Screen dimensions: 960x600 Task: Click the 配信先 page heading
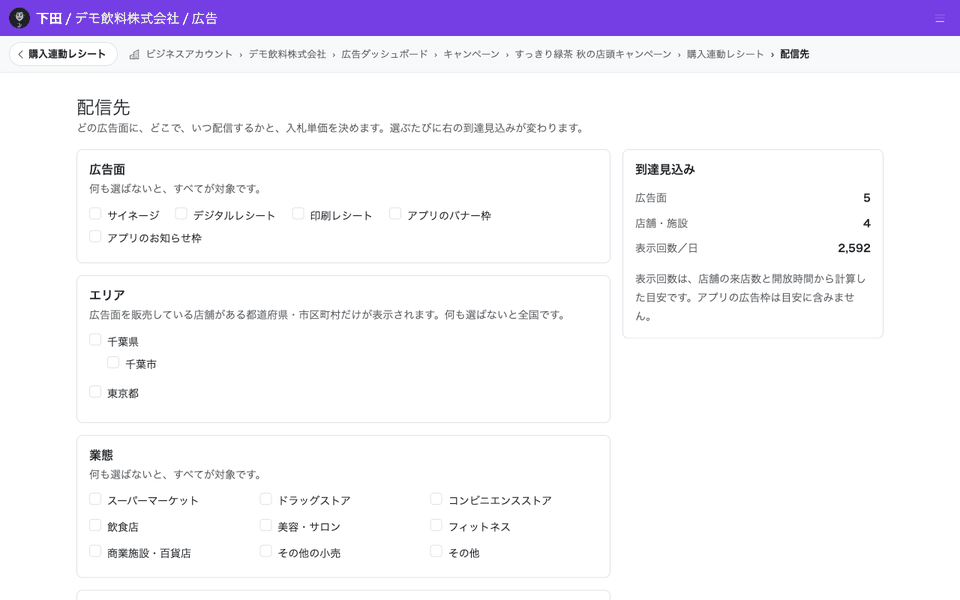(x=103, y=108)
